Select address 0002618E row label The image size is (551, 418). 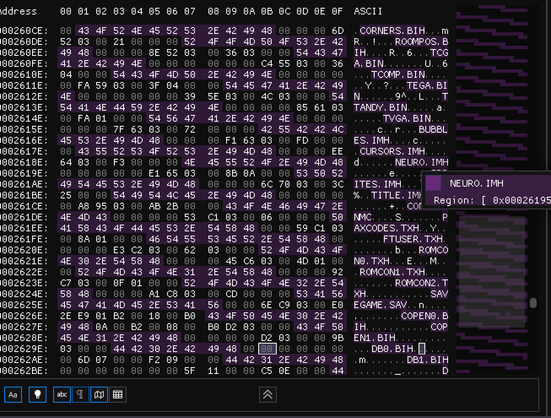click(x=24, y=162)
